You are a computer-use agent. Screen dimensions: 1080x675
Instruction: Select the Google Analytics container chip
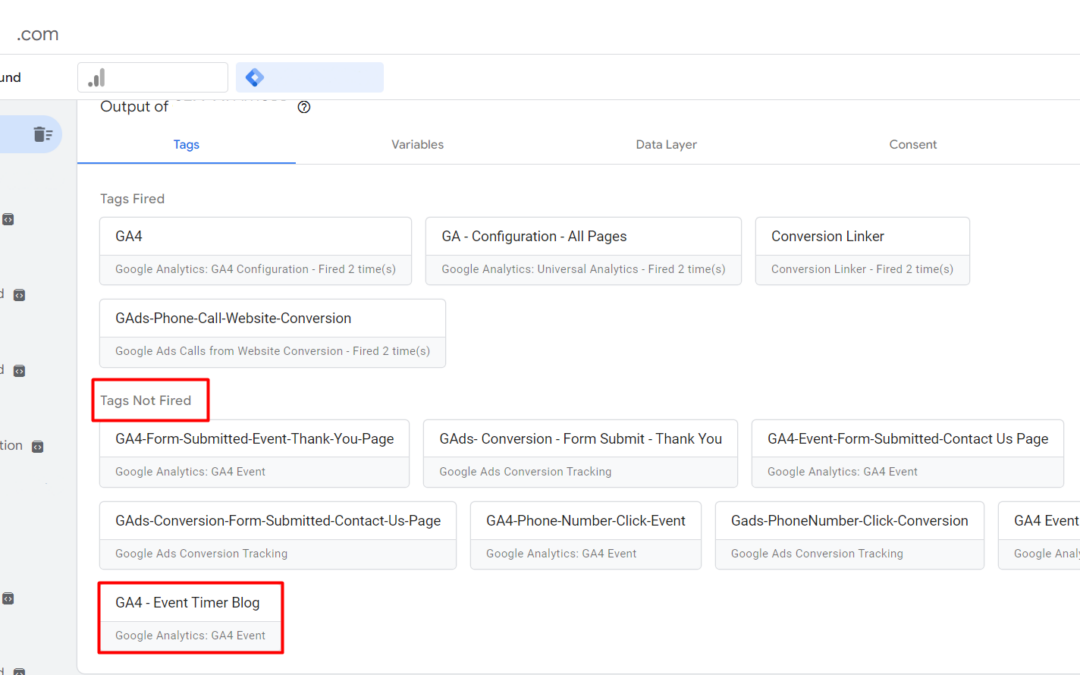point(152,78)
